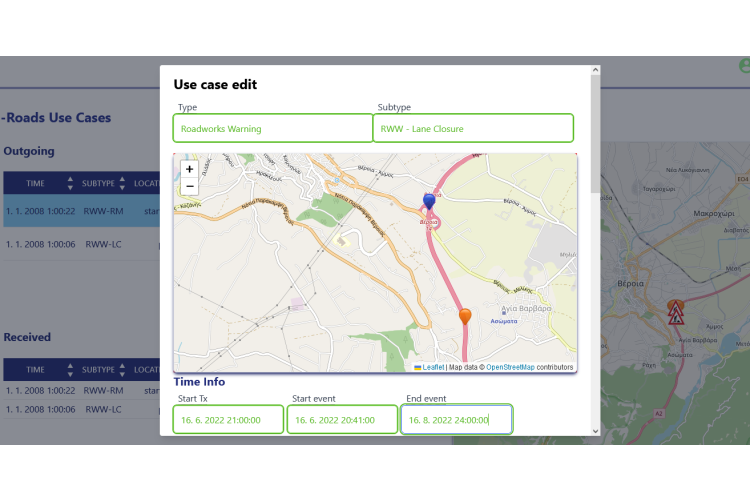Sort Received table by TIME
The image size is (750, 500).
(70, 369)
